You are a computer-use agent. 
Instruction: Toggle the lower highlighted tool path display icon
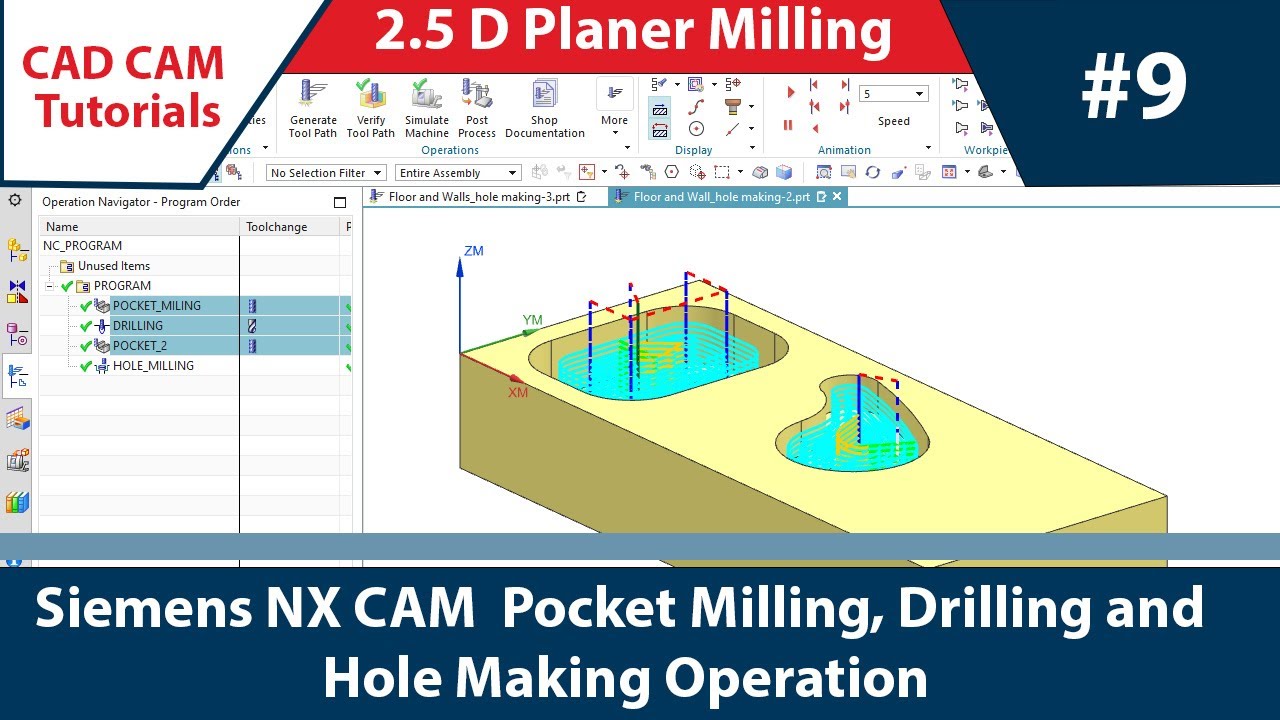(x=660, y=130)
